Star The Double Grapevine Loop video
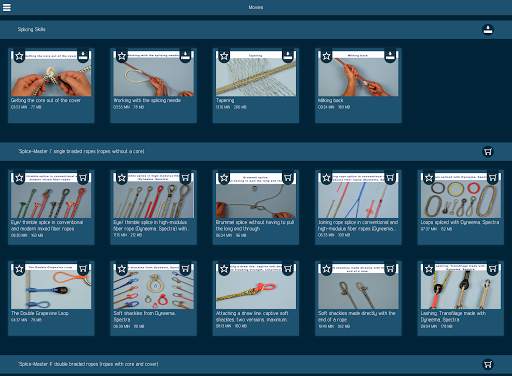The height and width of the screenshot is (376, 512). point(19,269)
